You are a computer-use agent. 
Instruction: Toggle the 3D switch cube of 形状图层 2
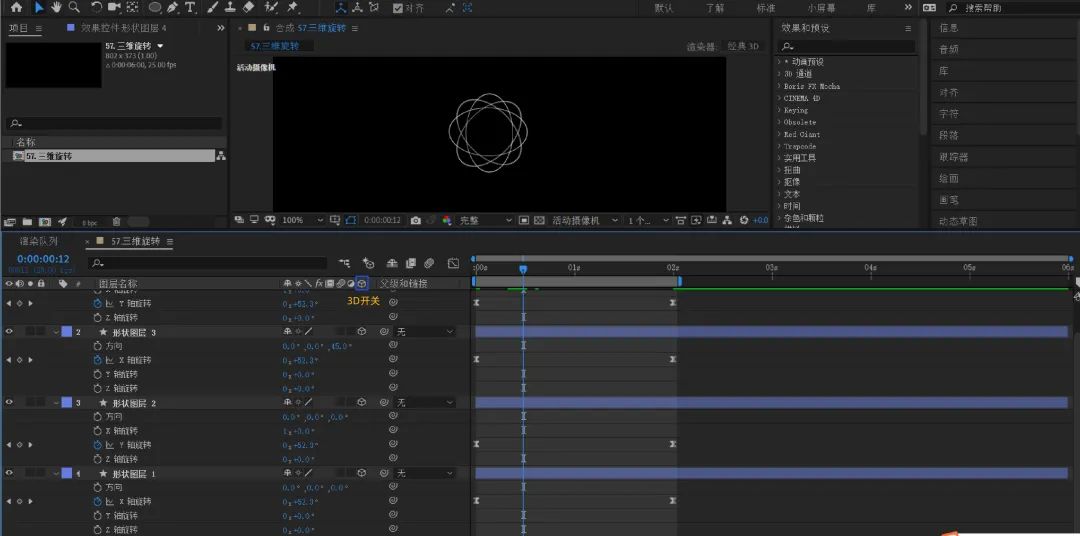[x=361, y=402]
